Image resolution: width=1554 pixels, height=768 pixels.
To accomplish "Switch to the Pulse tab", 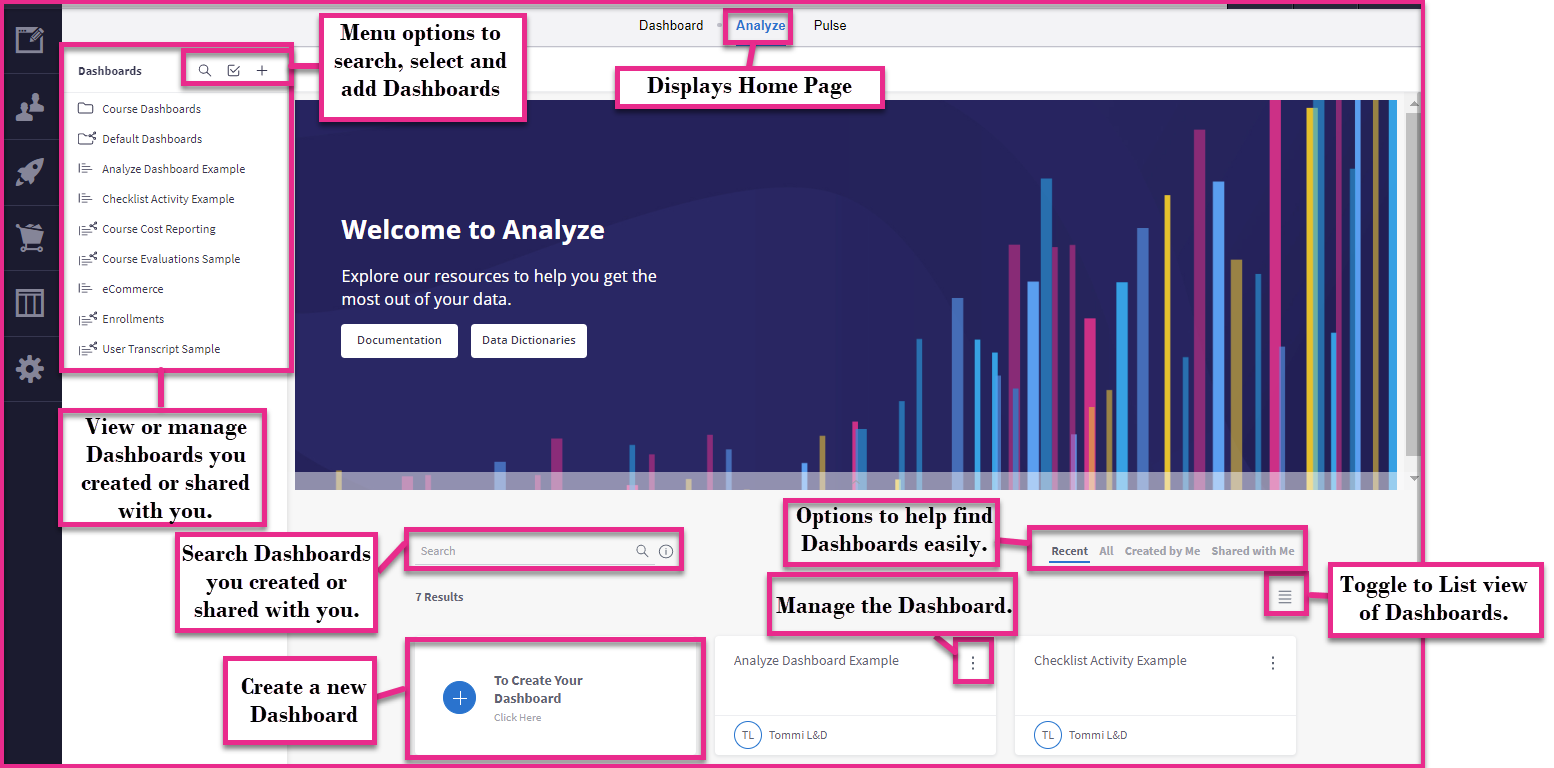I will pyautogui.click(x=830, y=26).
